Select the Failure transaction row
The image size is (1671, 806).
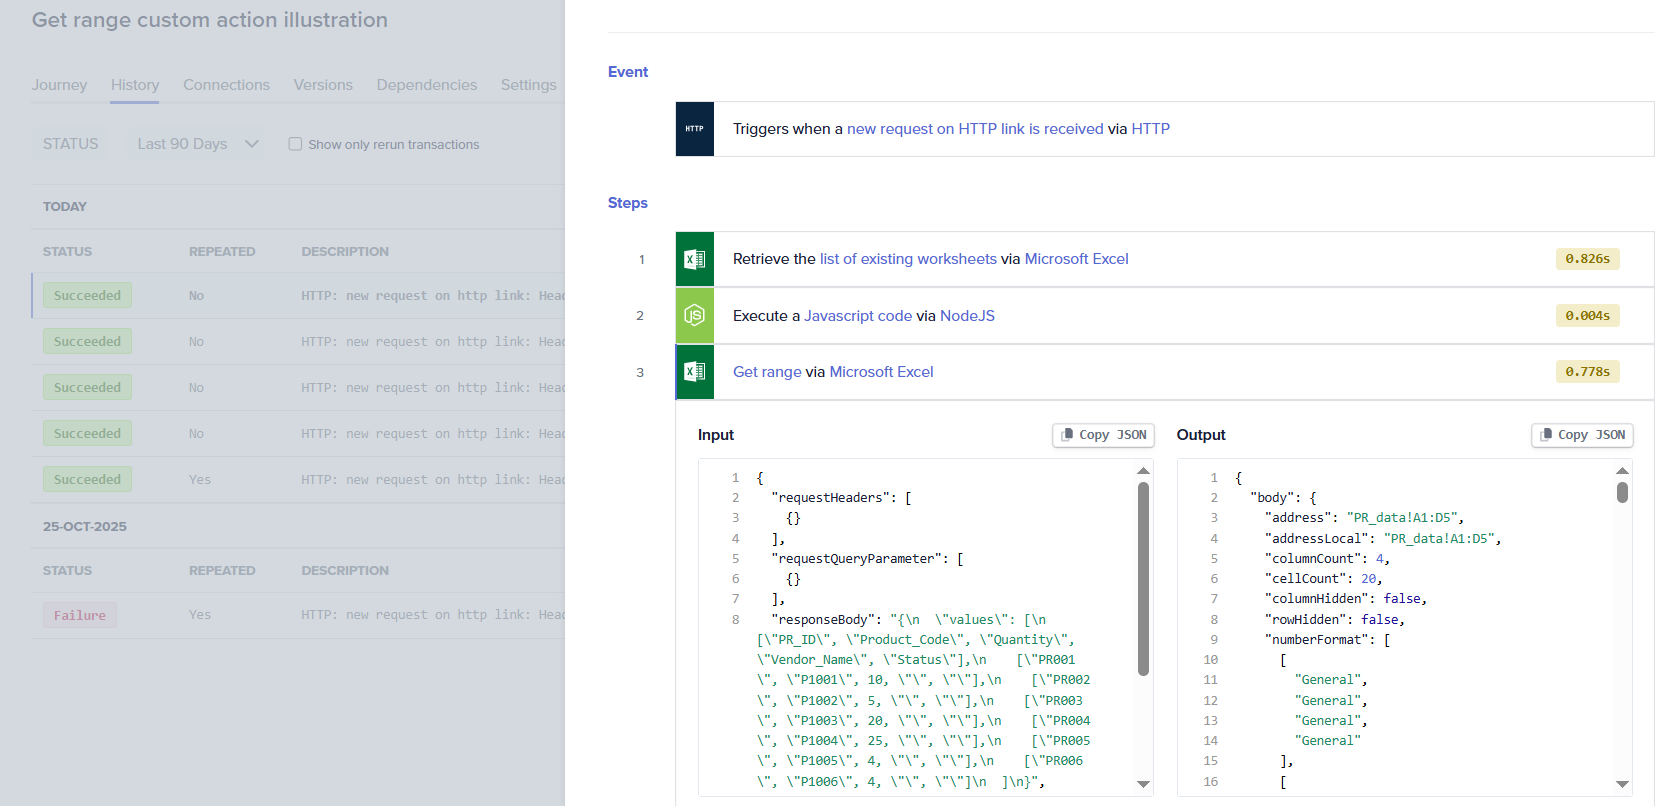tap(298, 615)
